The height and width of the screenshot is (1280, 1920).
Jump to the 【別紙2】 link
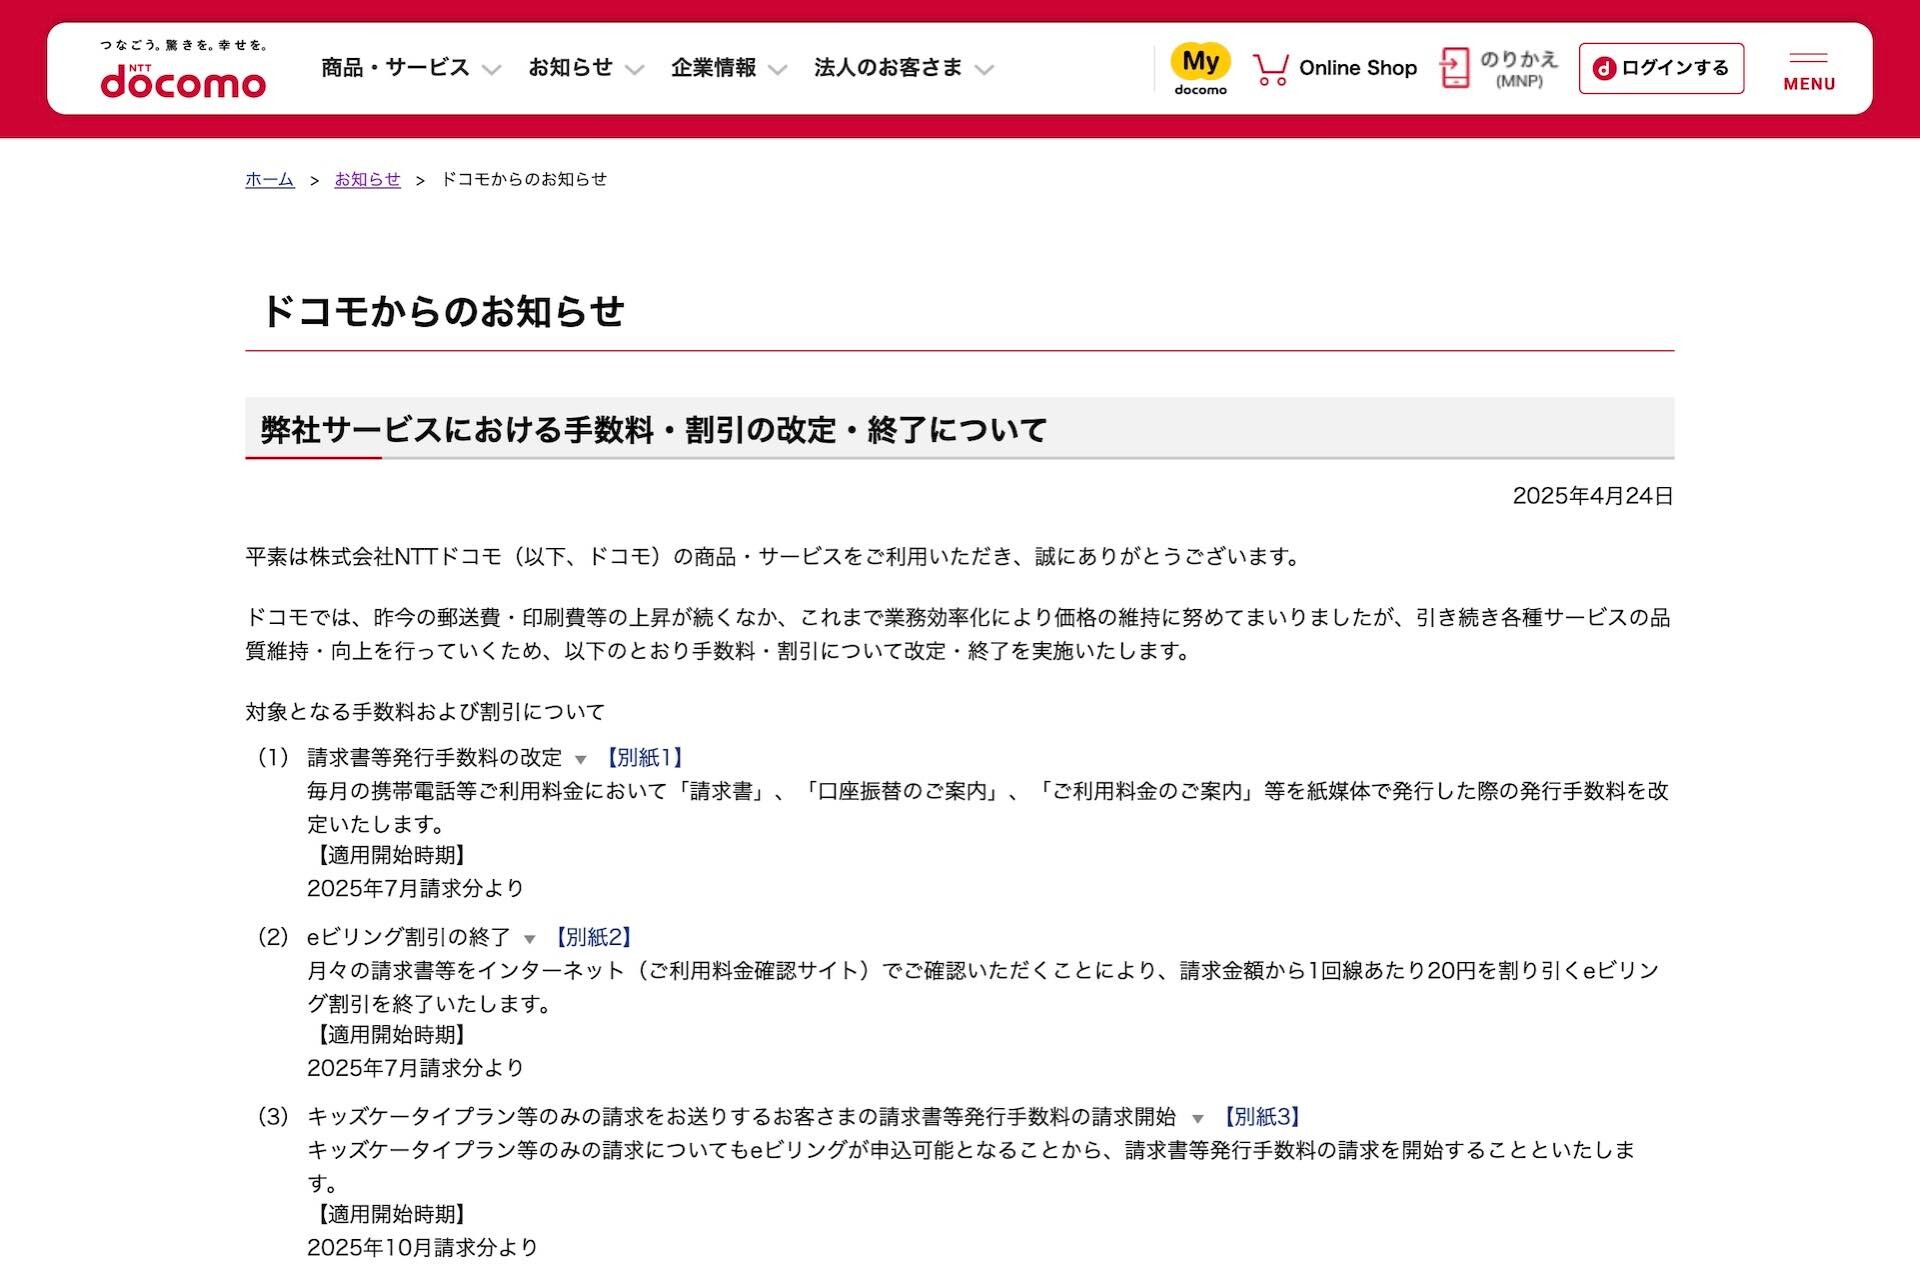[593, 937]
